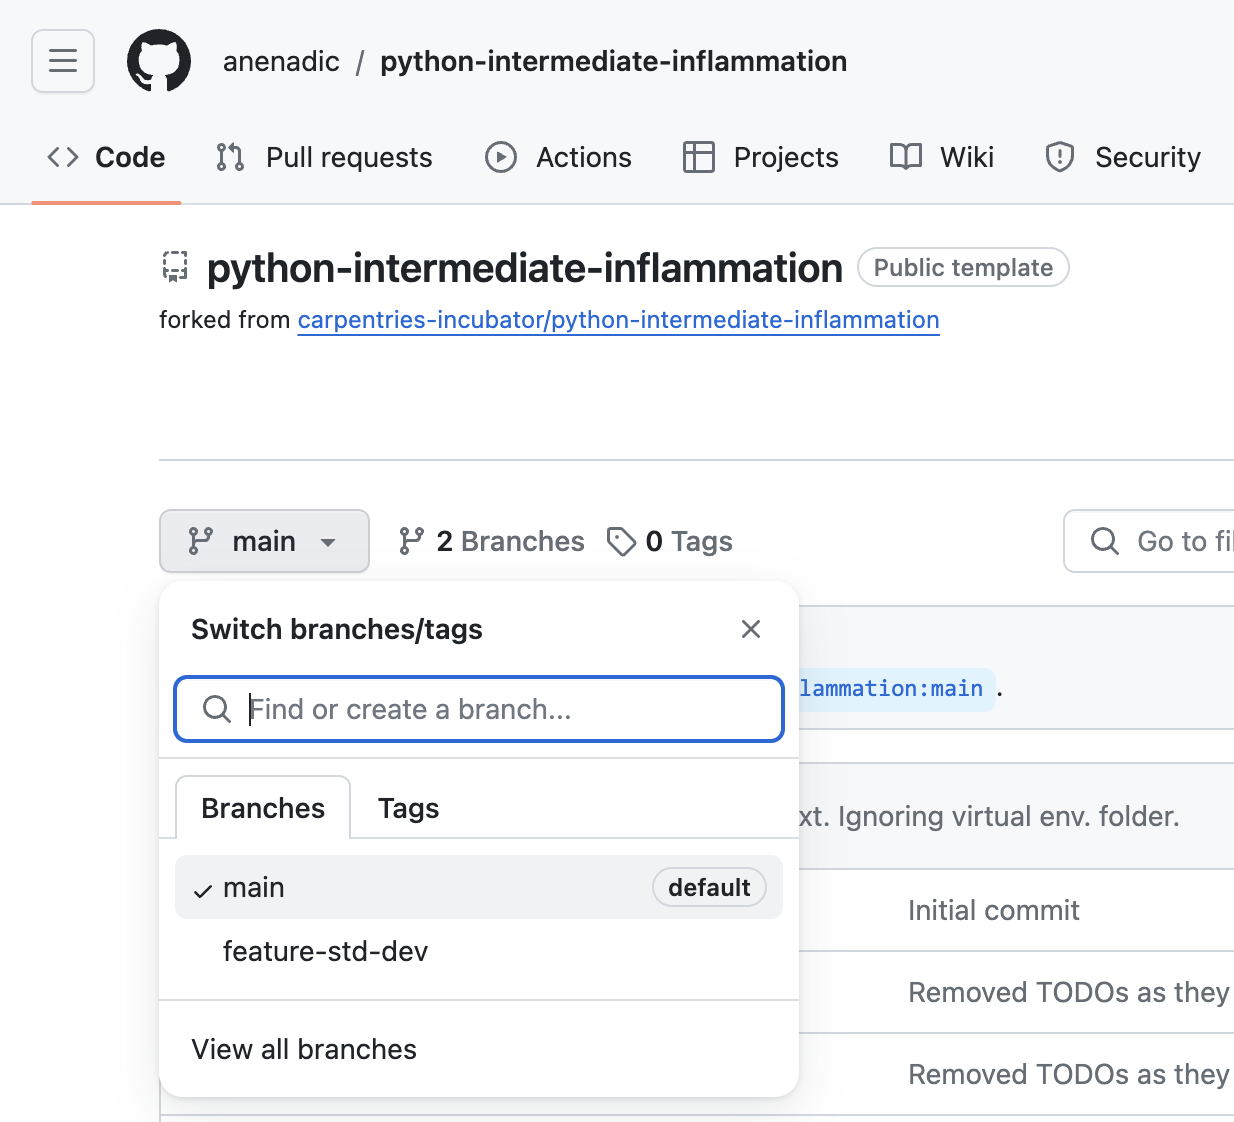Open the global navigation hamburger menu
Viewport: 1234px width, 1122px height.
click(x=62, y=61)
